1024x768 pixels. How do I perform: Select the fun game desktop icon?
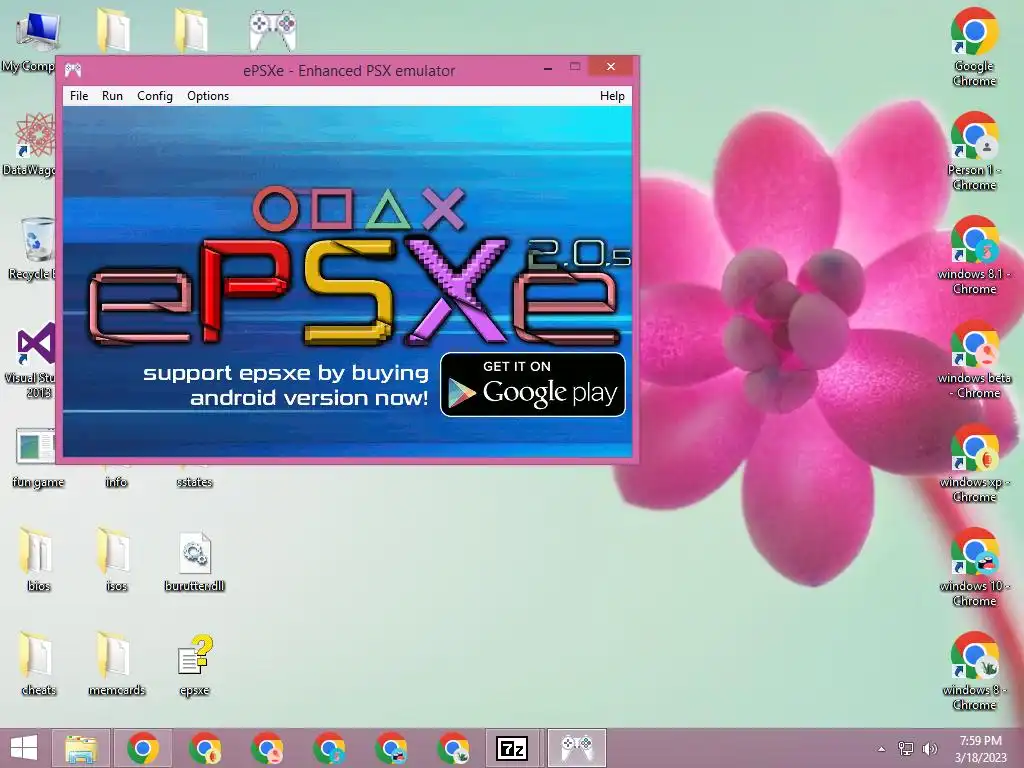(x=38, y=458)
